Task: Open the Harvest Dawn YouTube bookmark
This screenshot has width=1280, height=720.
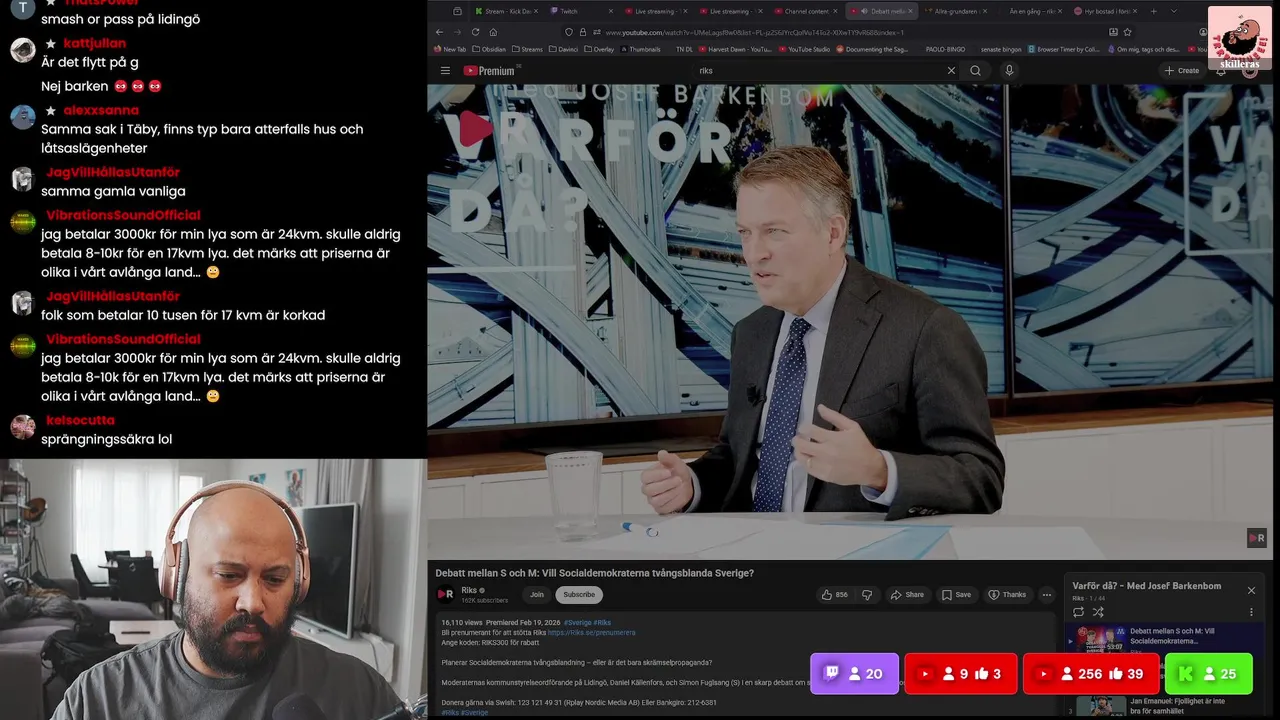Action: click(x=735, y=49)
